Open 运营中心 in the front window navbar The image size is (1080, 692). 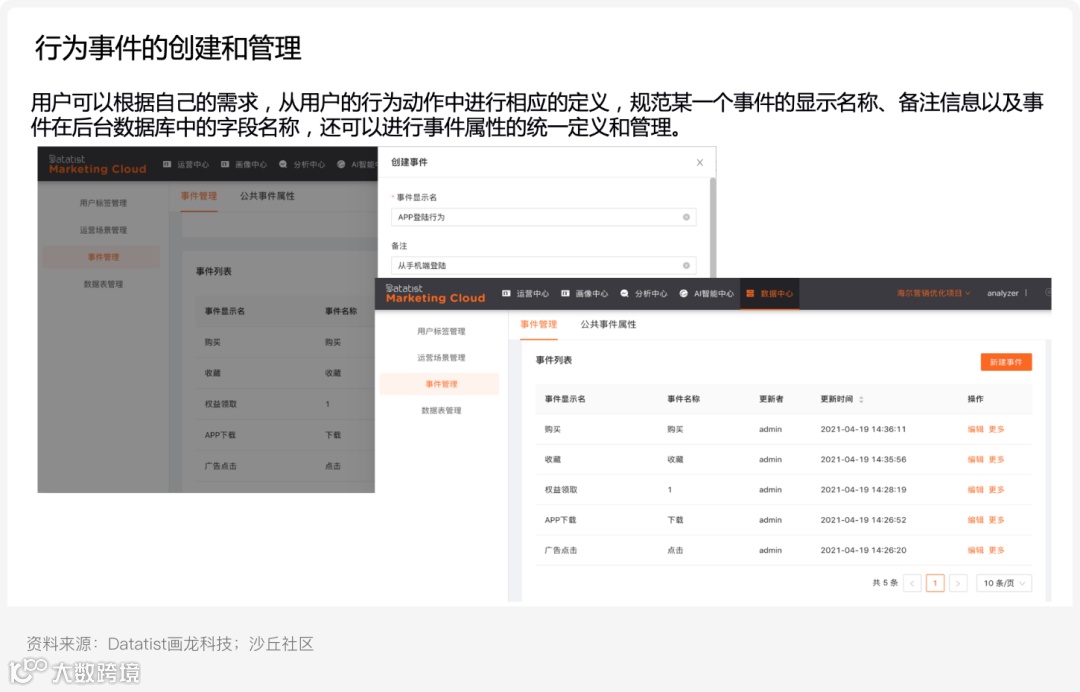532,294
